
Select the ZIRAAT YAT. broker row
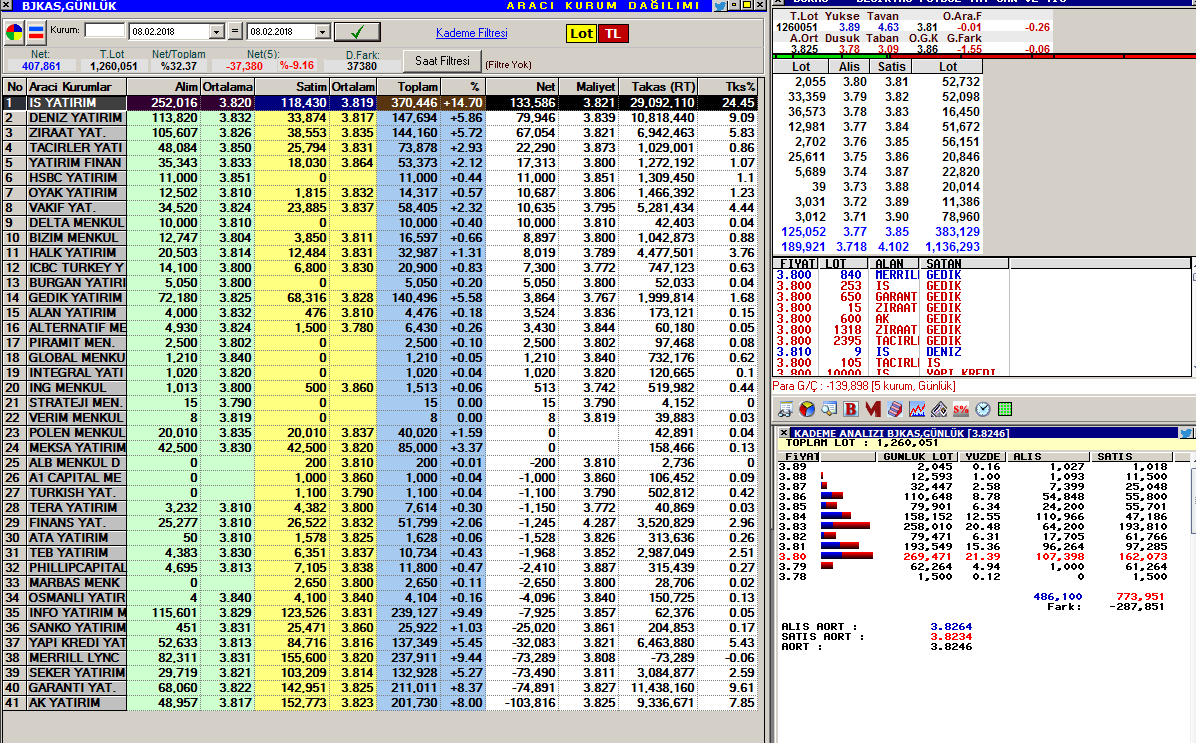(x=380, y=133)
